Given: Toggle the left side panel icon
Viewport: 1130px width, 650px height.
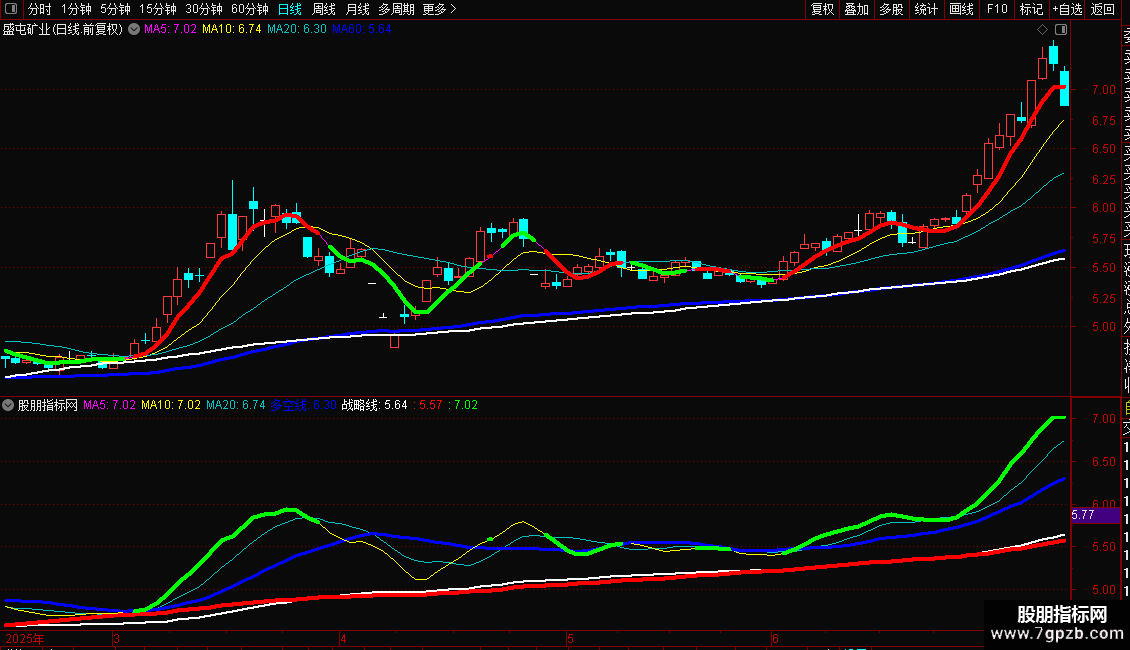Looking at the screenshot, I should 11,9.
